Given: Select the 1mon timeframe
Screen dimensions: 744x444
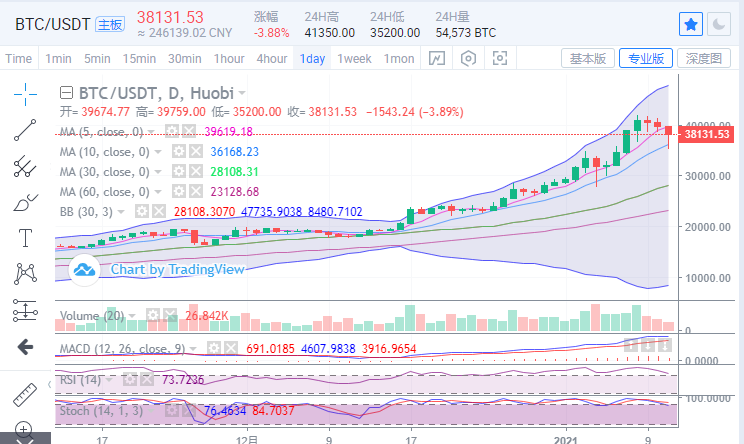Looking at the screenshot, I should pos(399,58).
